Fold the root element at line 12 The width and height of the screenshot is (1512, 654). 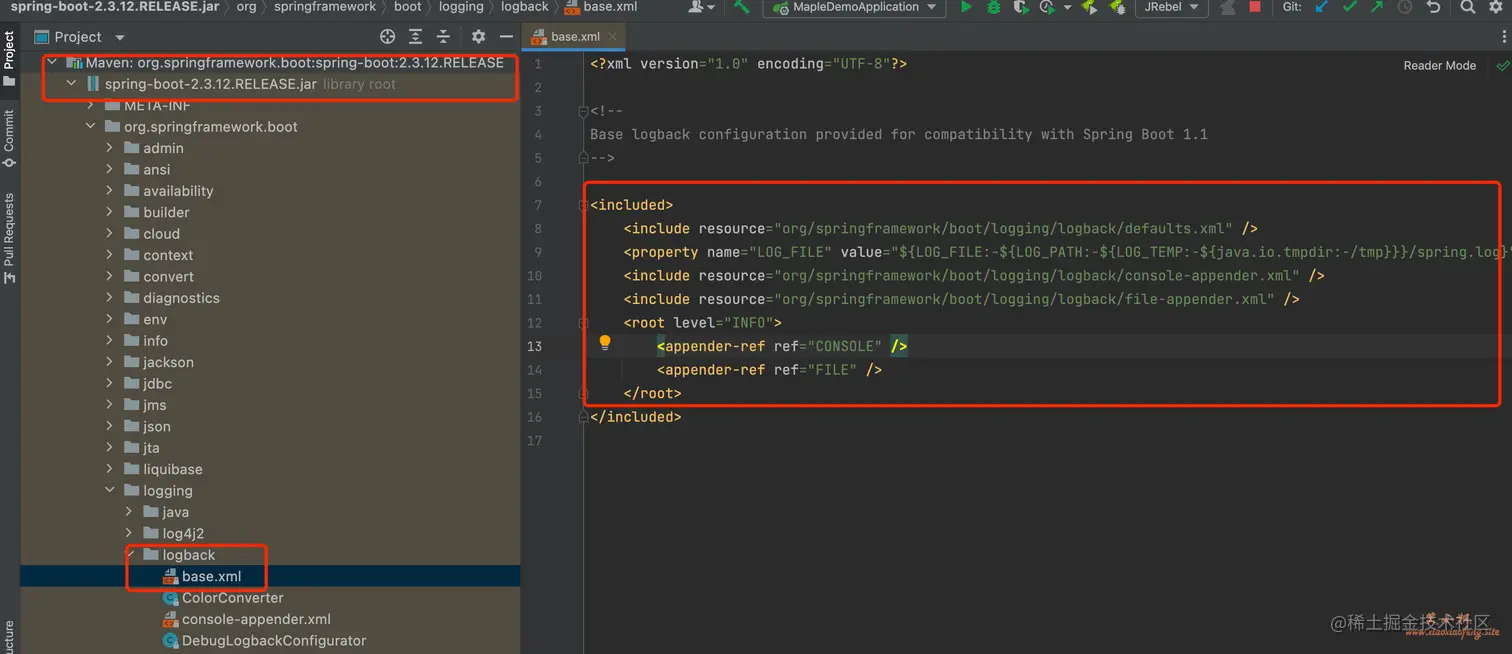click(583, 323)
